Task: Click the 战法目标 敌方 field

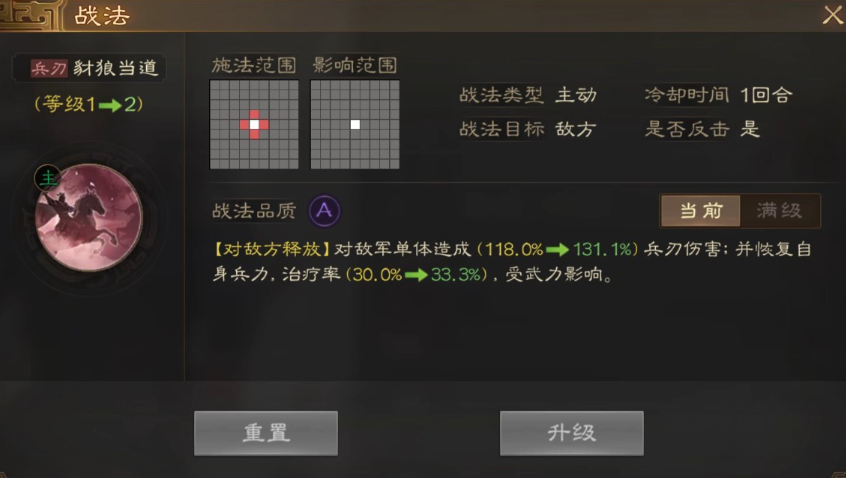Action: tap(528, 129)
